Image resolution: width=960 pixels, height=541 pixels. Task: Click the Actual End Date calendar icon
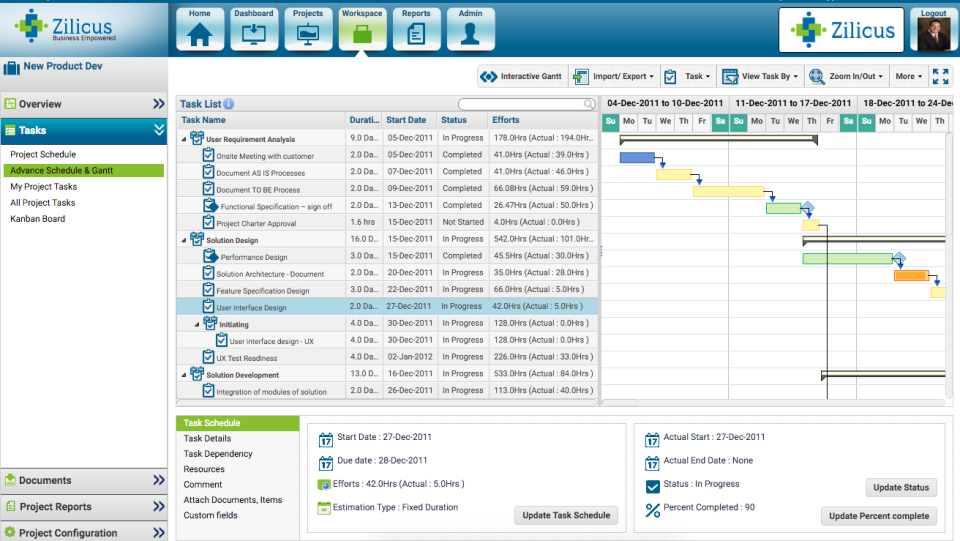[652, 463]
